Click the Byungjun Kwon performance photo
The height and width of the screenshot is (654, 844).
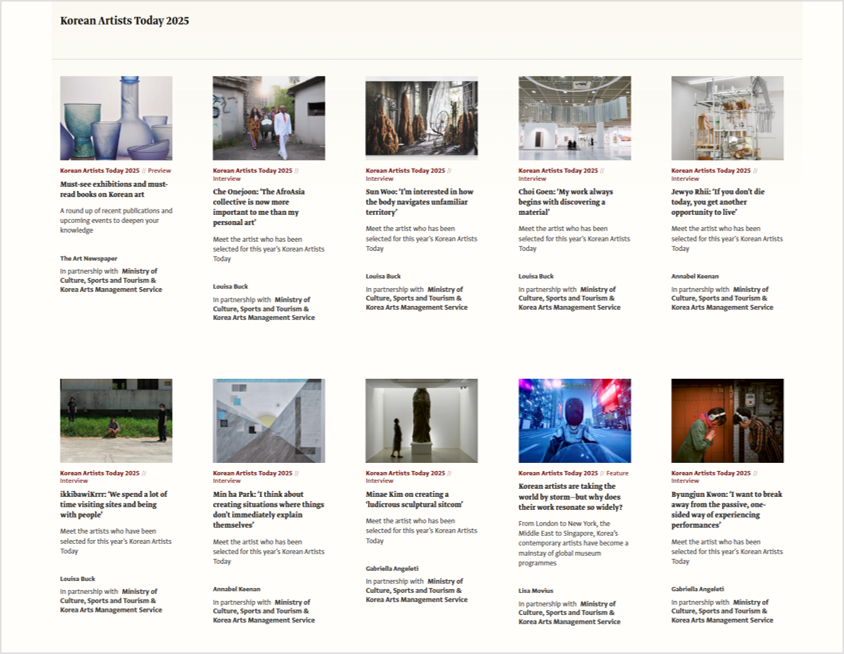coord(727,420)
